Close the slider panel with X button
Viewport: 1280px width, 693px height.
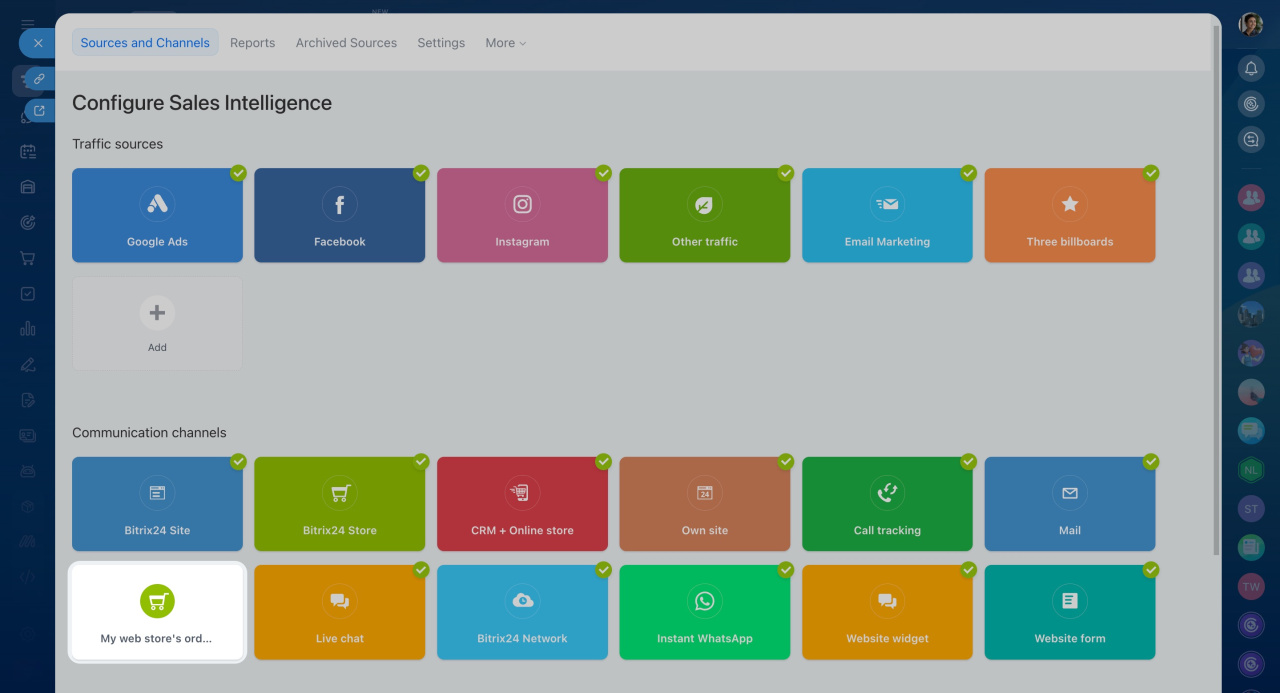(37, 43)
